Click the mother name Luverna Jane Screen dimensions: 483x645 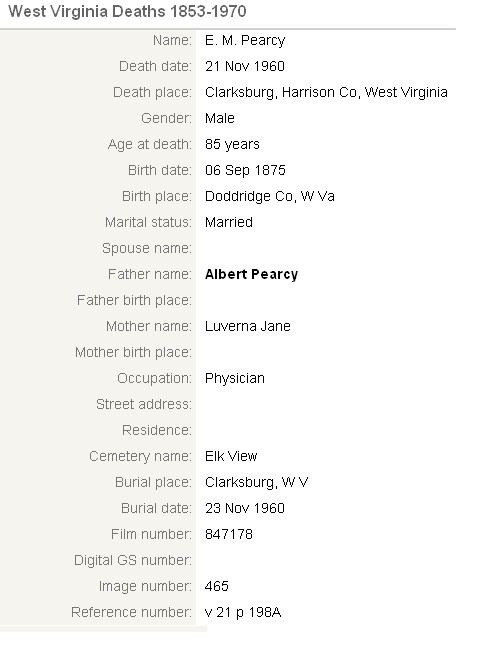(x=248, y=326)
